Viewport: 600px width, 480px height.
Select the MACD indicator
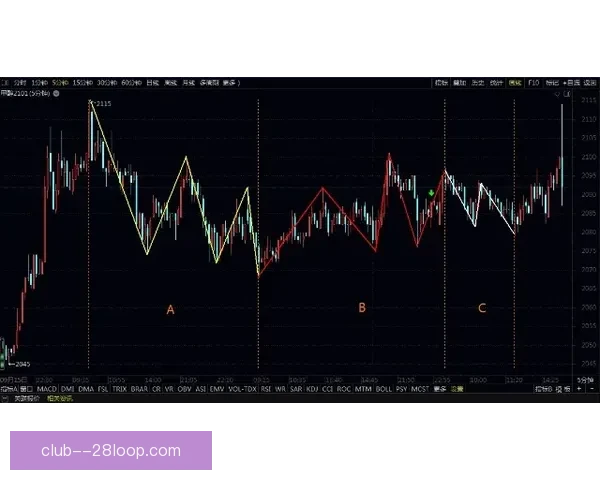(x=47, y=389)
